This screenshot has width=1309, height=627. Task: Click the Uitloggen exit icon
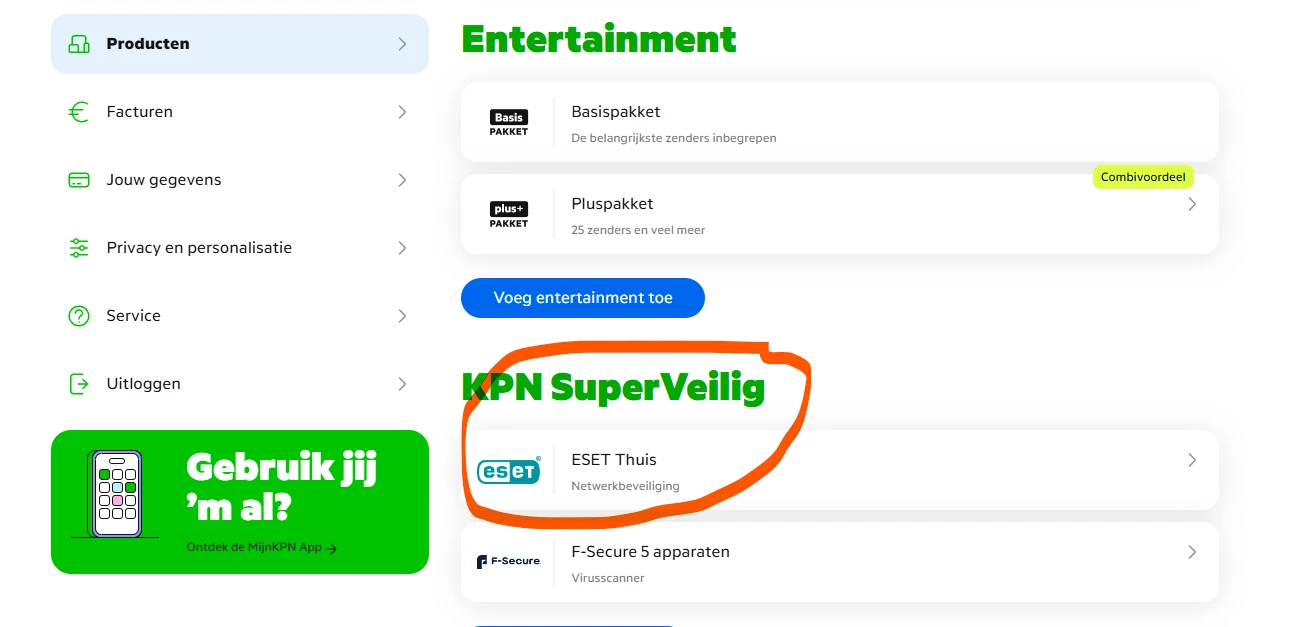[x=79, y=384]
